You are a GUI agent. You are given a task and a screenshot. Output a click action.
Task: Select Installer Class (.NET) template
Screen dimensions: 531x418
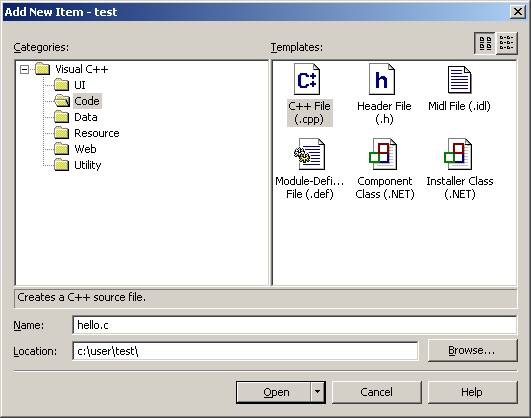pos(458,154)
